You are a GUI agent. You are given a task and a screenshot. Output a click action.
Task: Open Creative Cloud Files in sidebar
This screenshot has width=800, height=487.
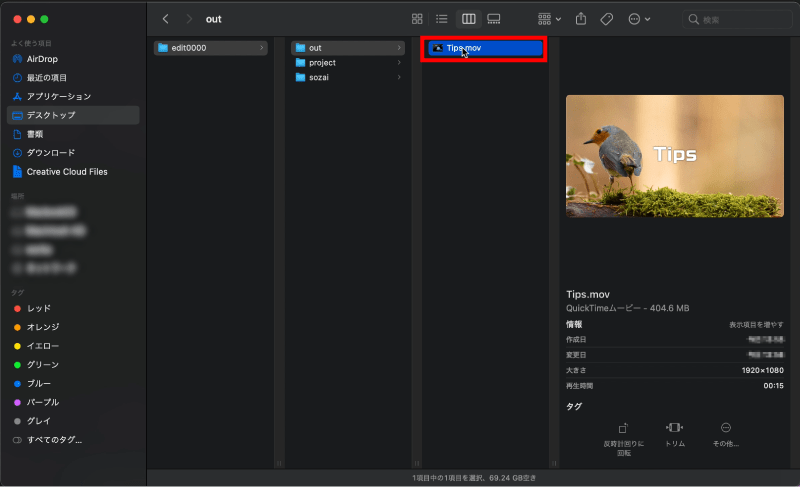[x=73, y=171]
